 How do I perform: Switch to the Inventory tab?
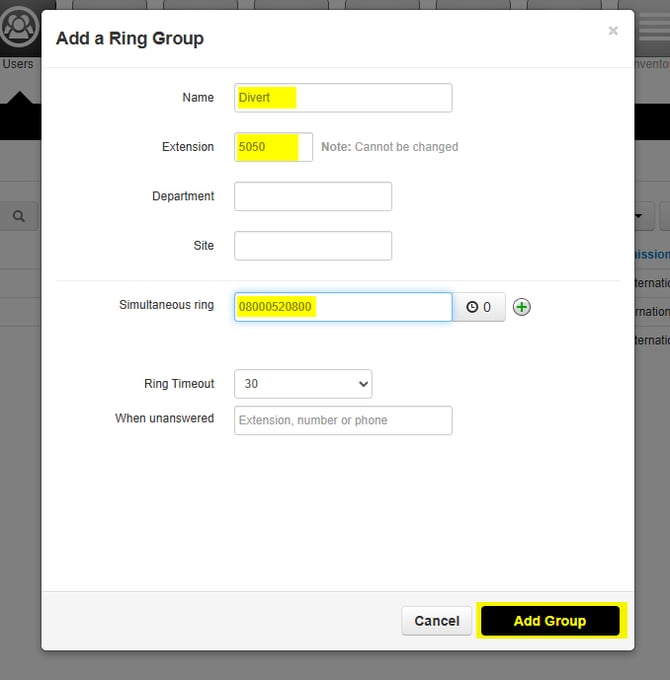pos(652,64)
